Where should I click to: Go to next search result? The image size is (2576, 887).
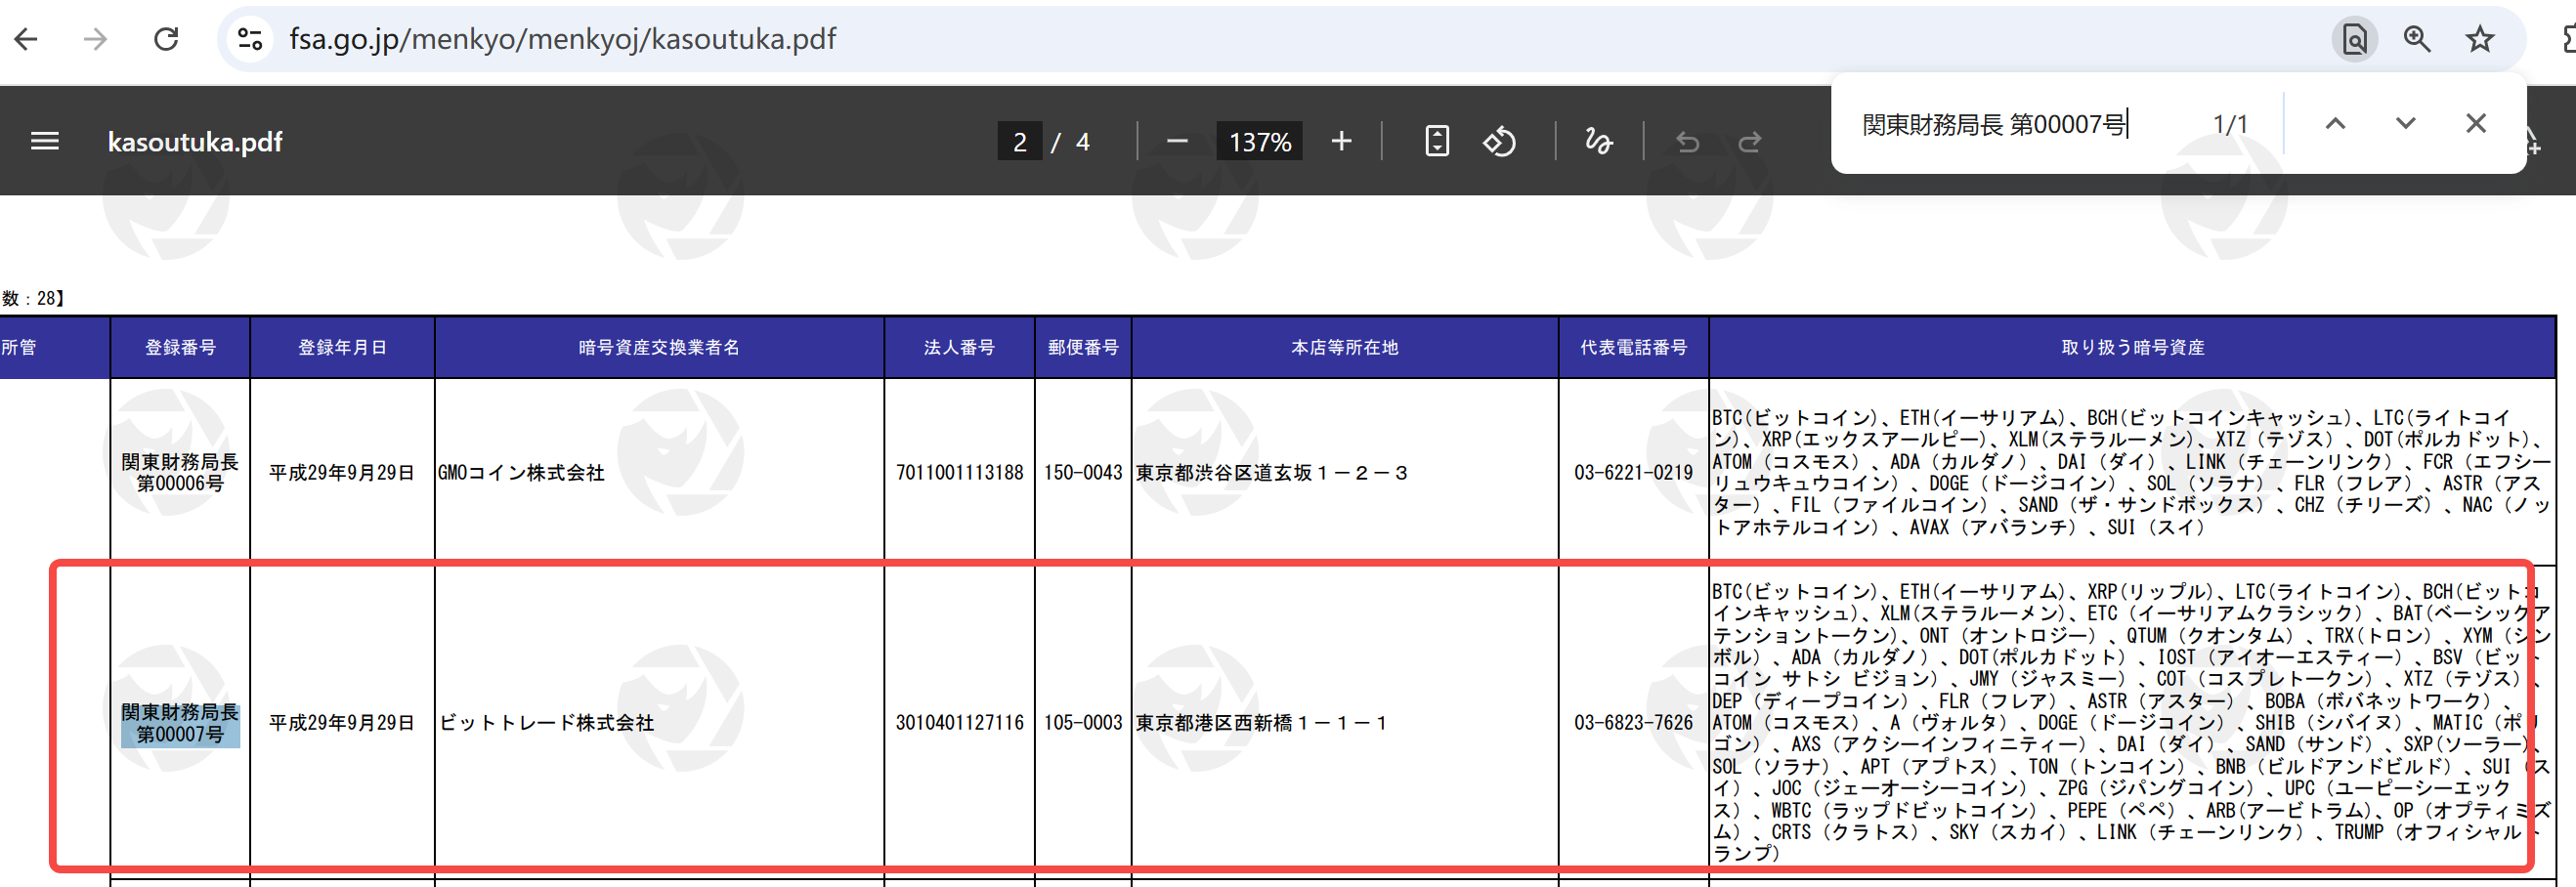point(2405,123)
